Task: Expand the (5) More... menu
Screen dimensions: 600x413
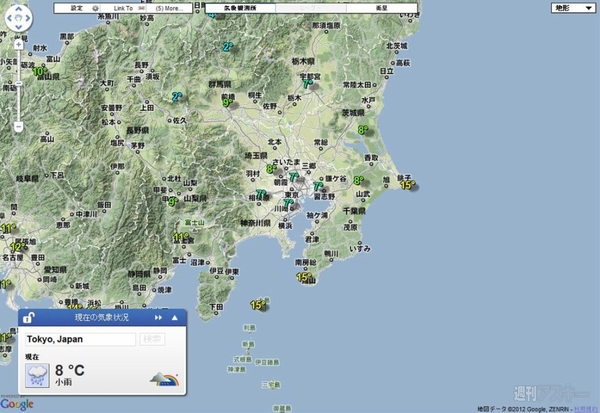Action: point(169,8)
